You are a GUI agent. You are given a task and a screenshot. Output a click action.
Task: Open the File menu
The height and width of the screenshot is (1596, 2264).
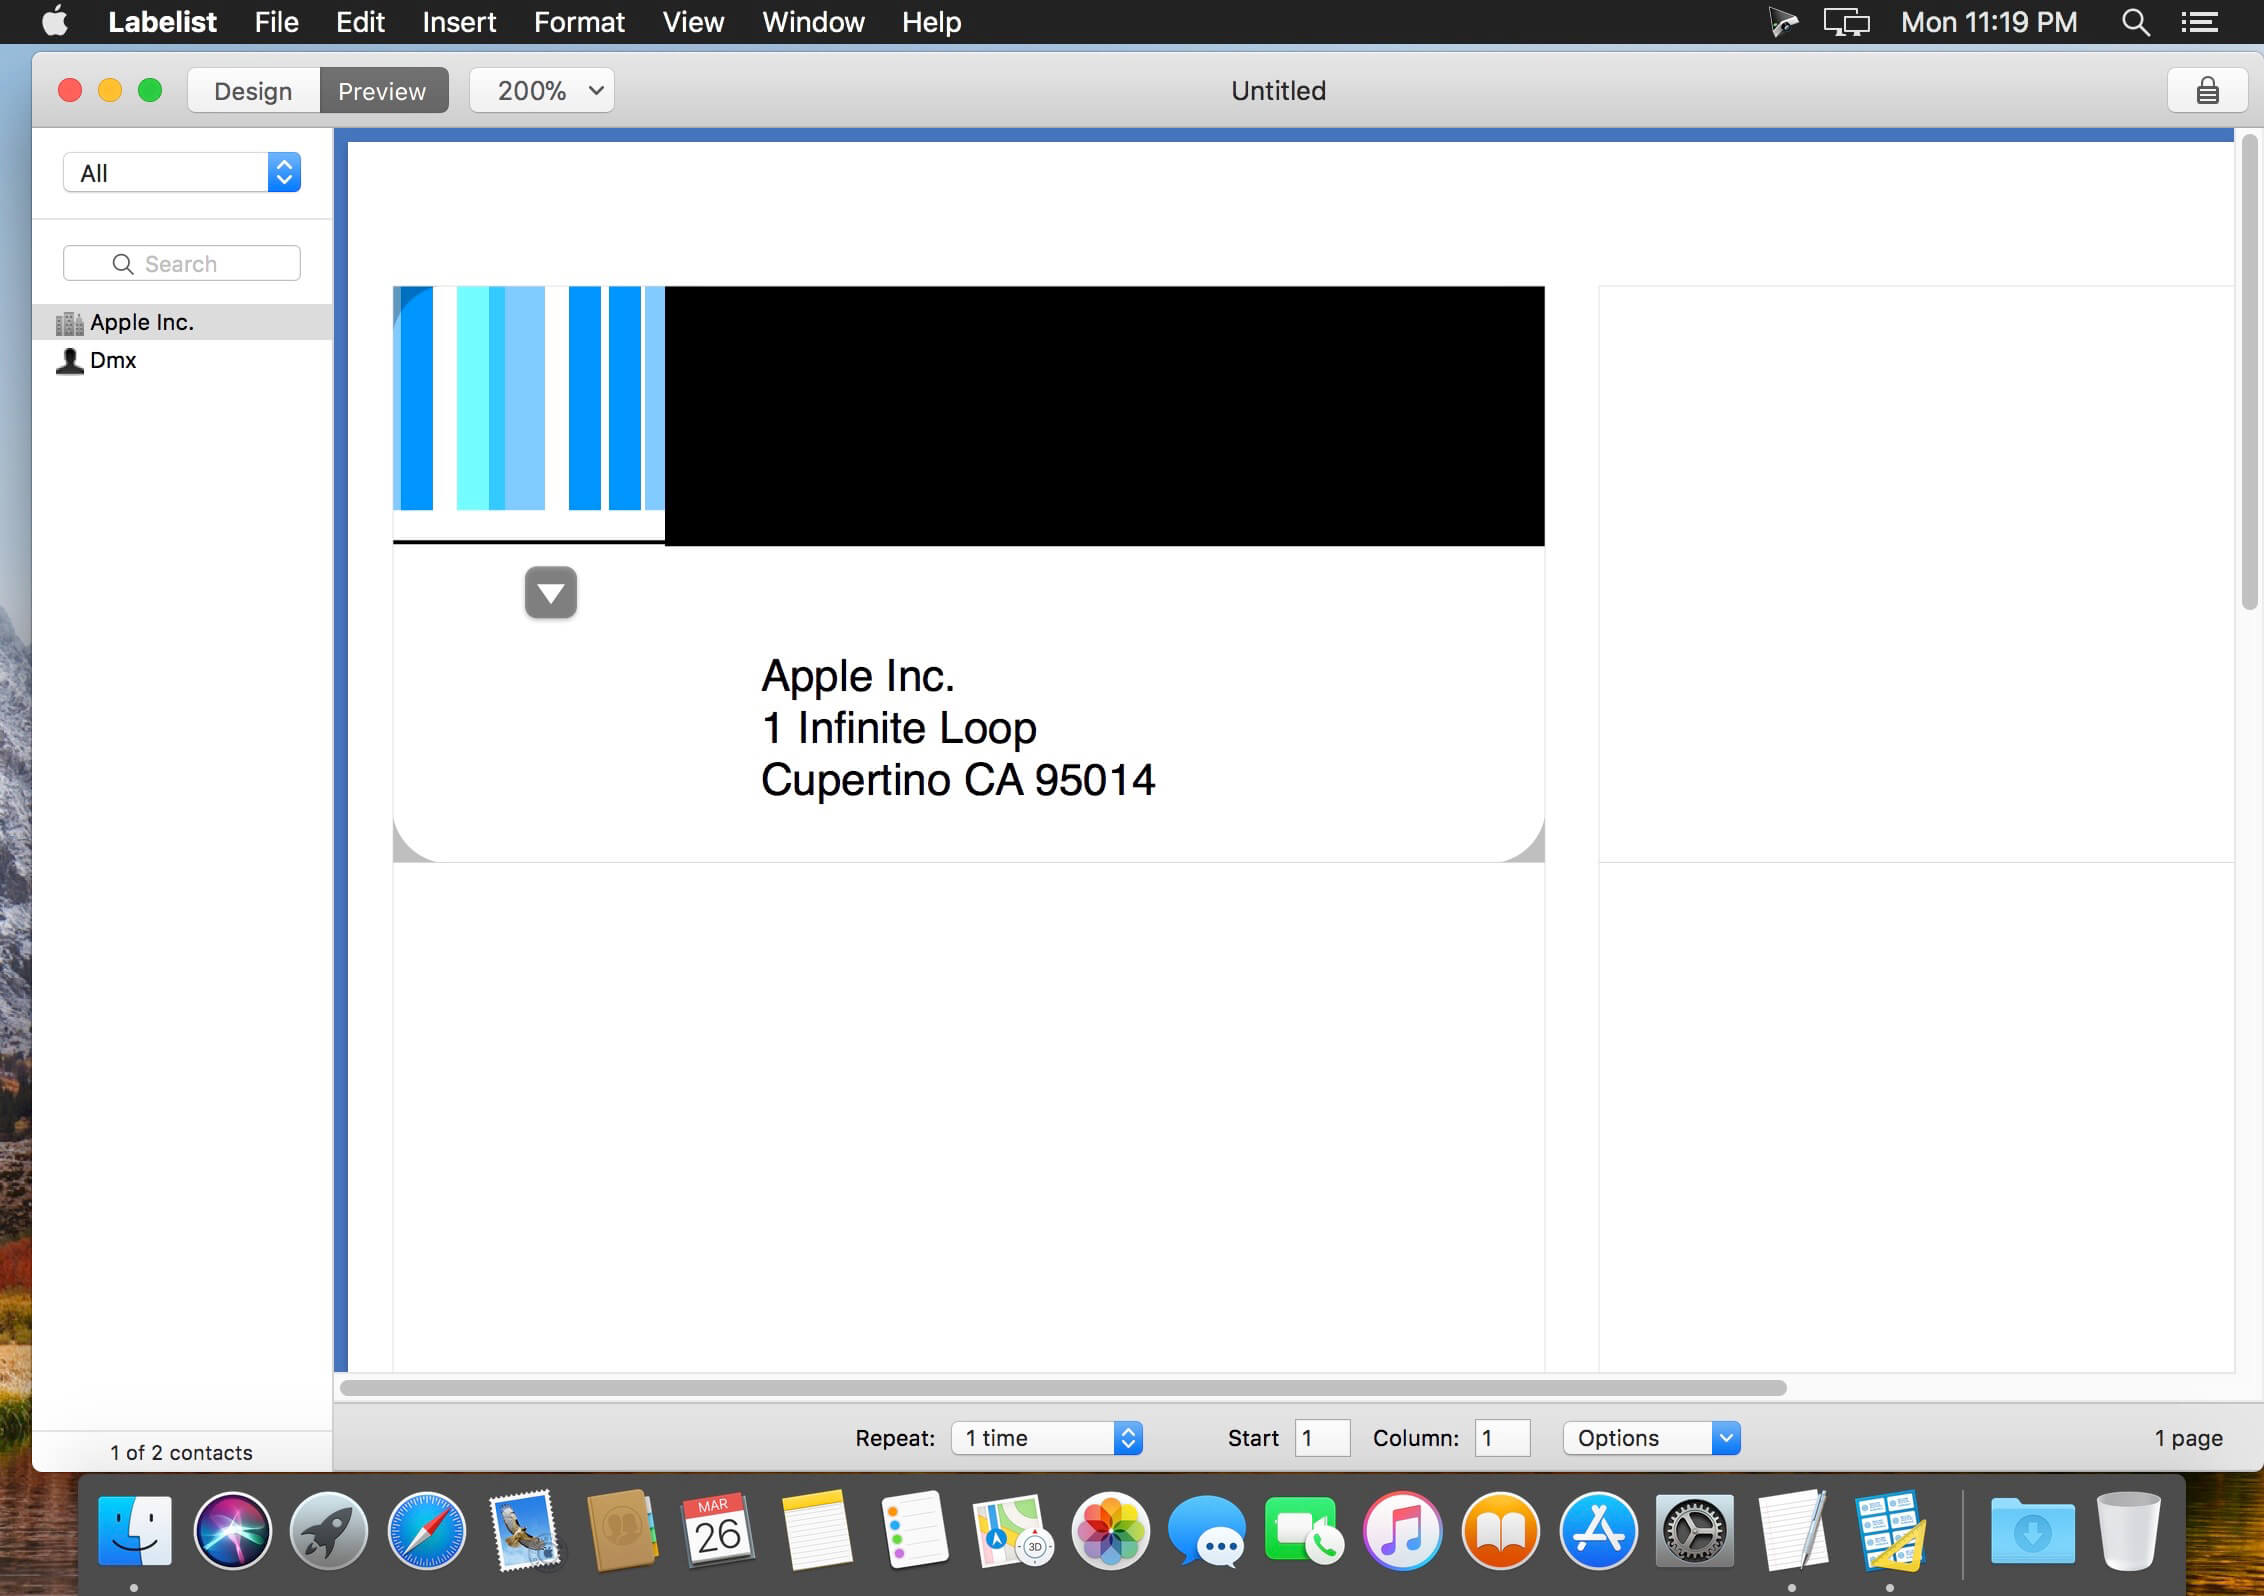(276, 22)
